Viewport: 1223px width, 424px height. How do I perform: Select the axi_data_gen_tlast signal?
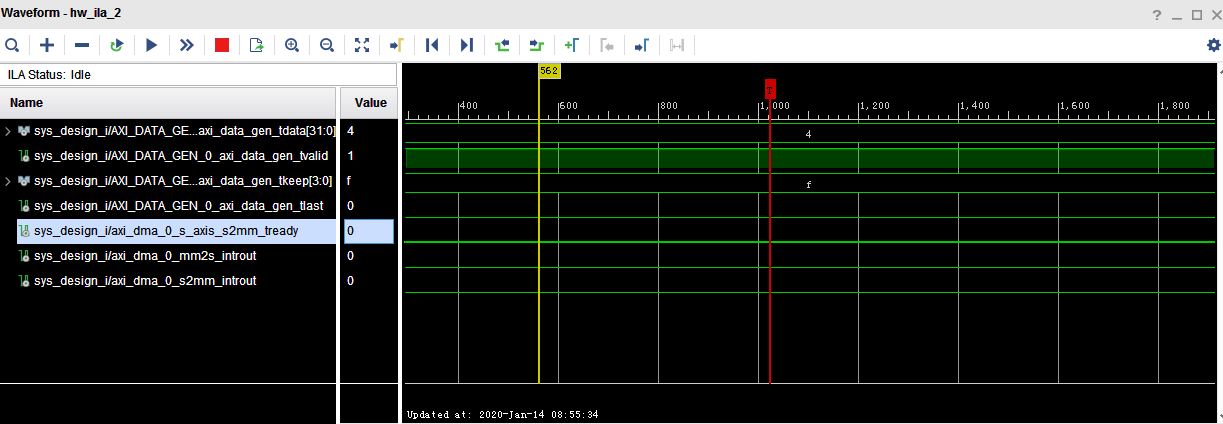[177, 205]
